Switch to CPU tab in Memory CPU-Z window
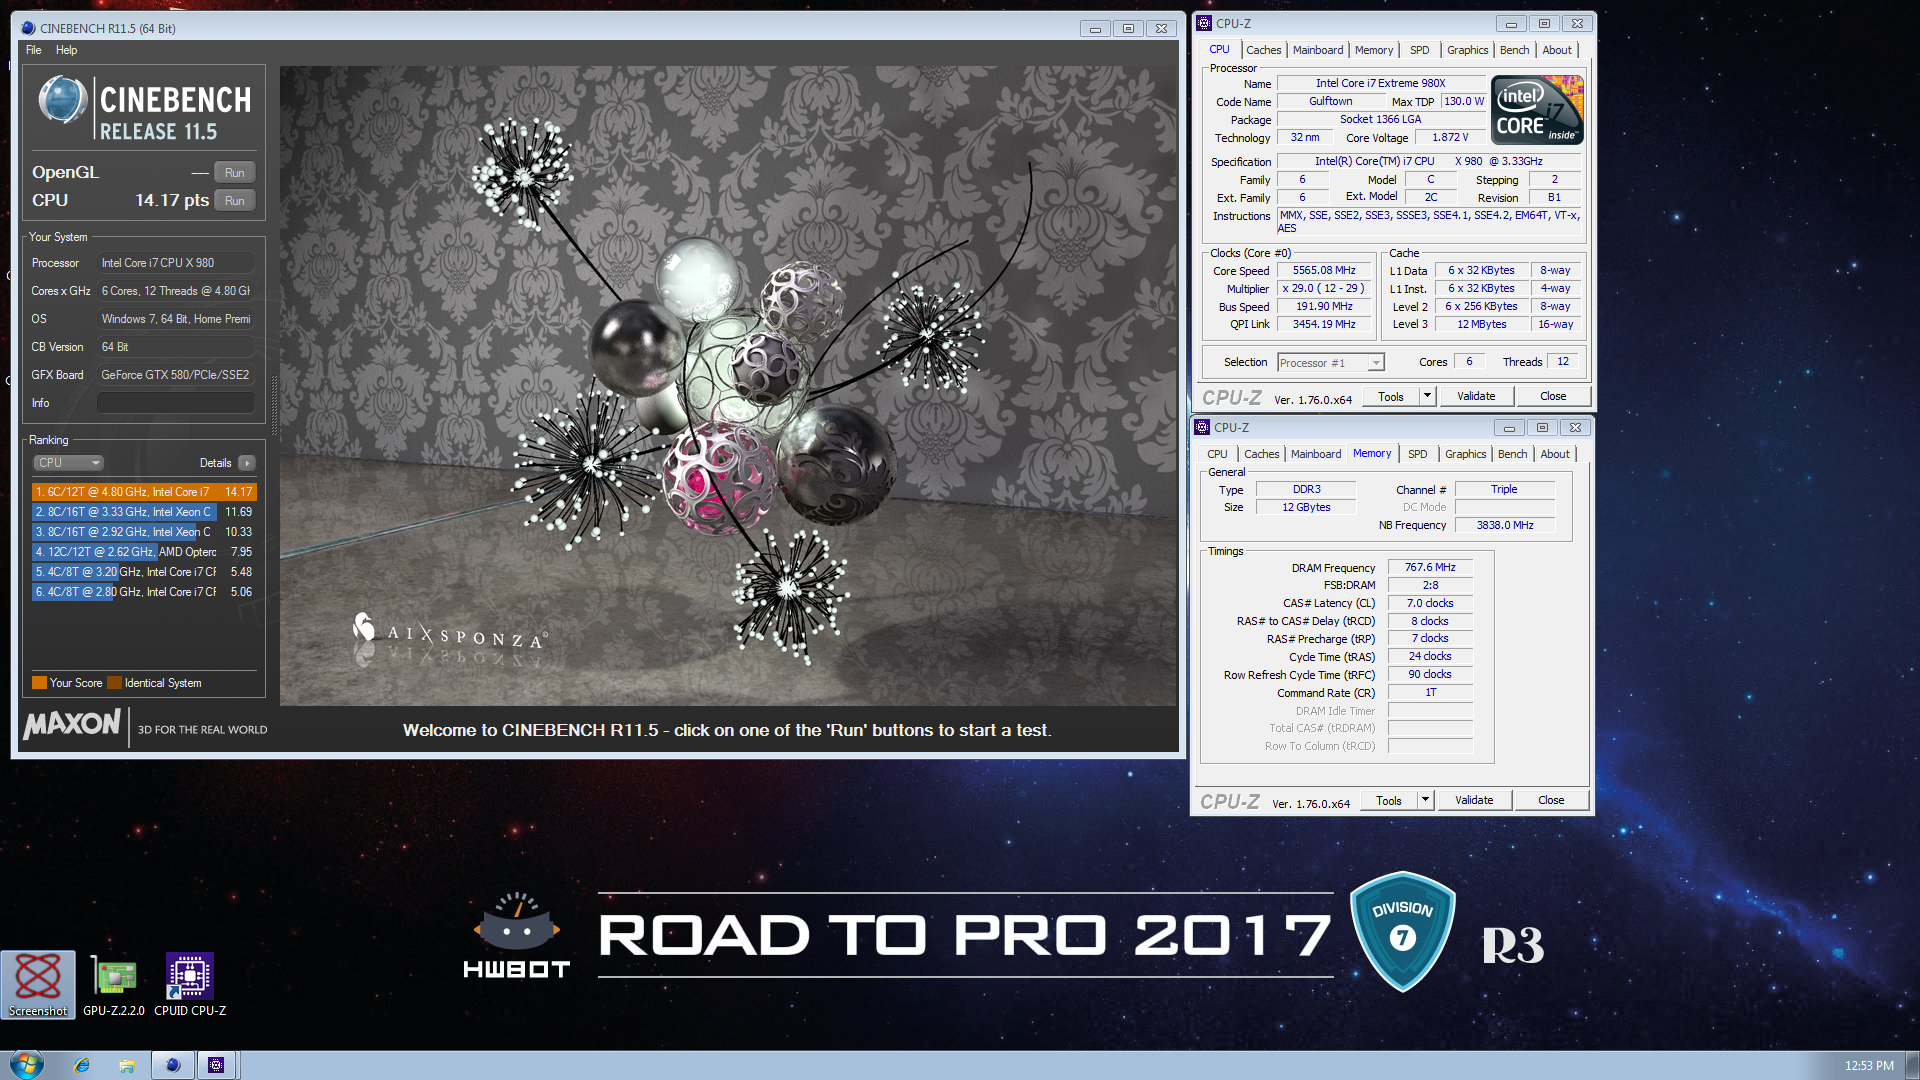This screenshot has width=1920, height=1080. (1217, 454)
